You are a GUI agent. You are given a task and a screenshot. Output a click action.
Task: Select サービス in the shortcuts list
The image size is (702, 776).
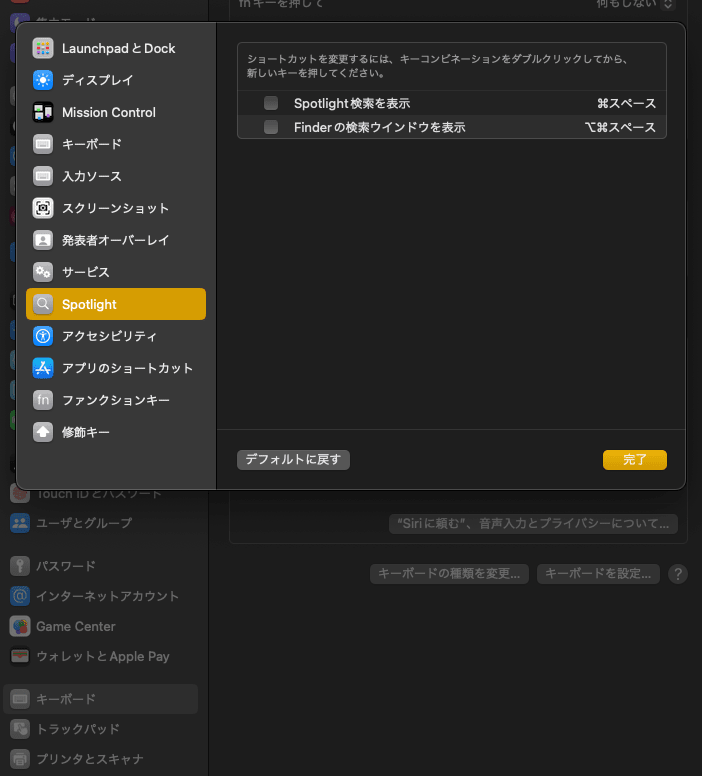pos(116,272)
